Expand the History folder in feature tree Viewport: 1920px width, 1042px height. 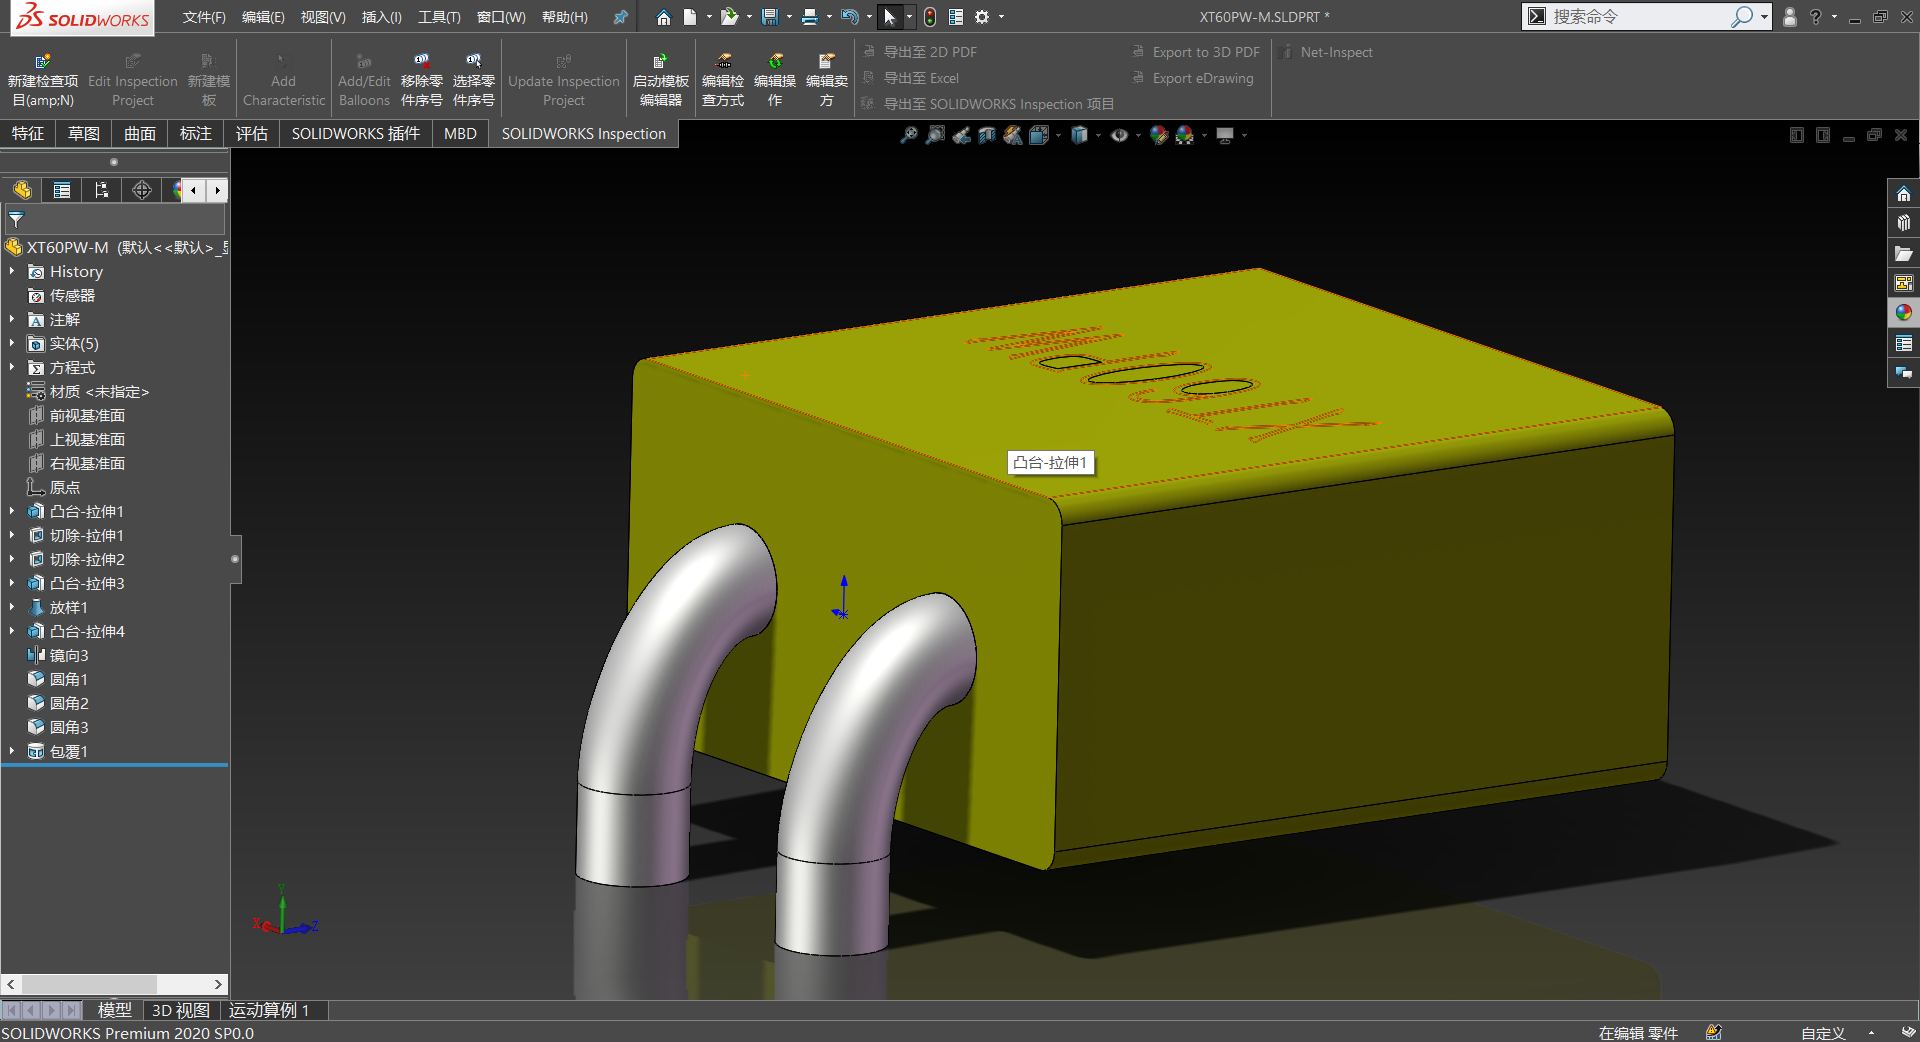tap(12, 271)
